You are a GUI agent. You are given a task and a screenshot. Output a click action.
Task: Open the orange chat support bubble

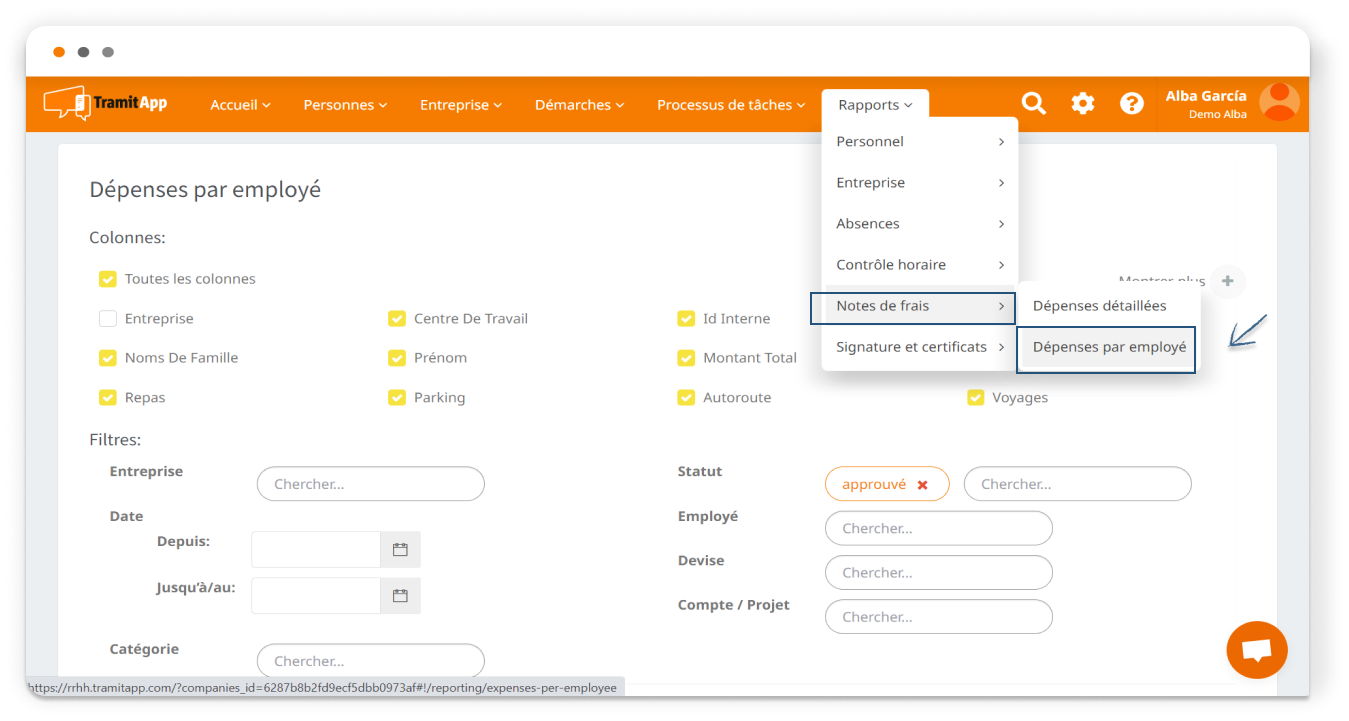[x=1256, y=650]
